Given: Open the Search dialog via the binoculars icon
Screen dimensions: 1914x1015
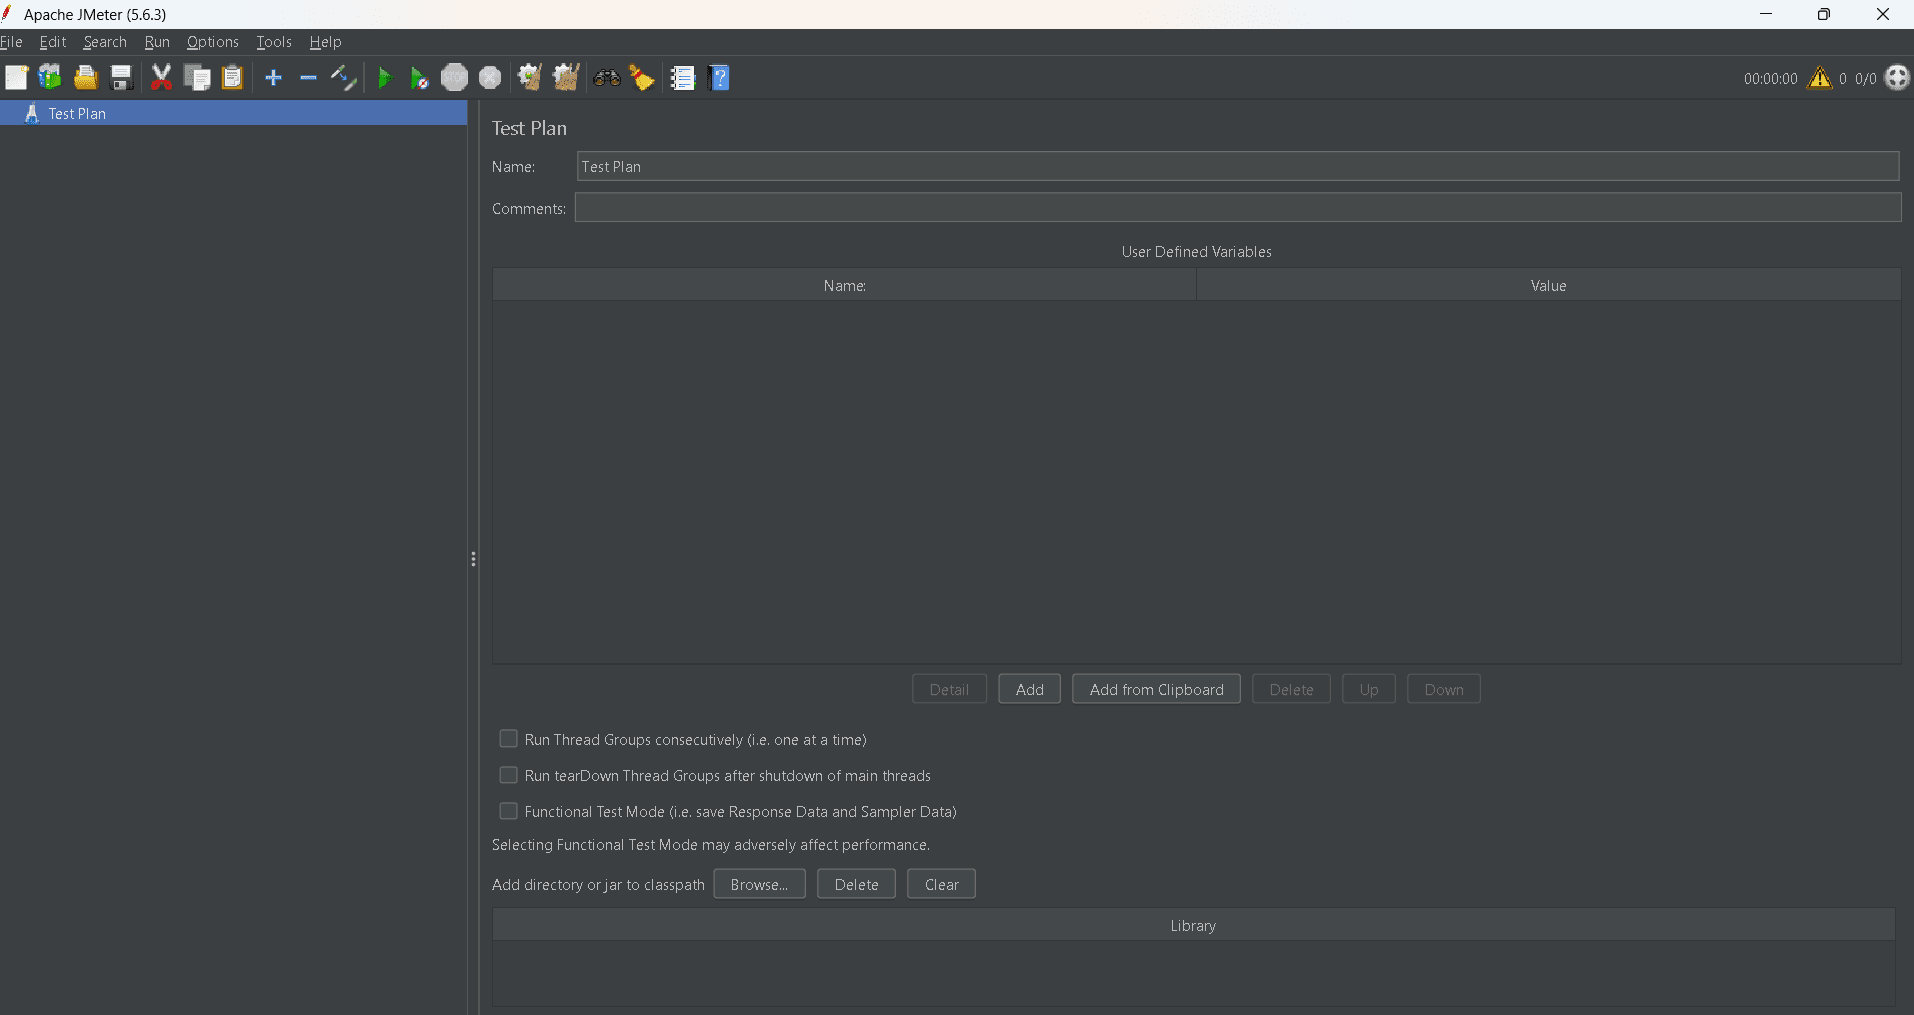Looking at the screenshot, I should click(606, 77).
